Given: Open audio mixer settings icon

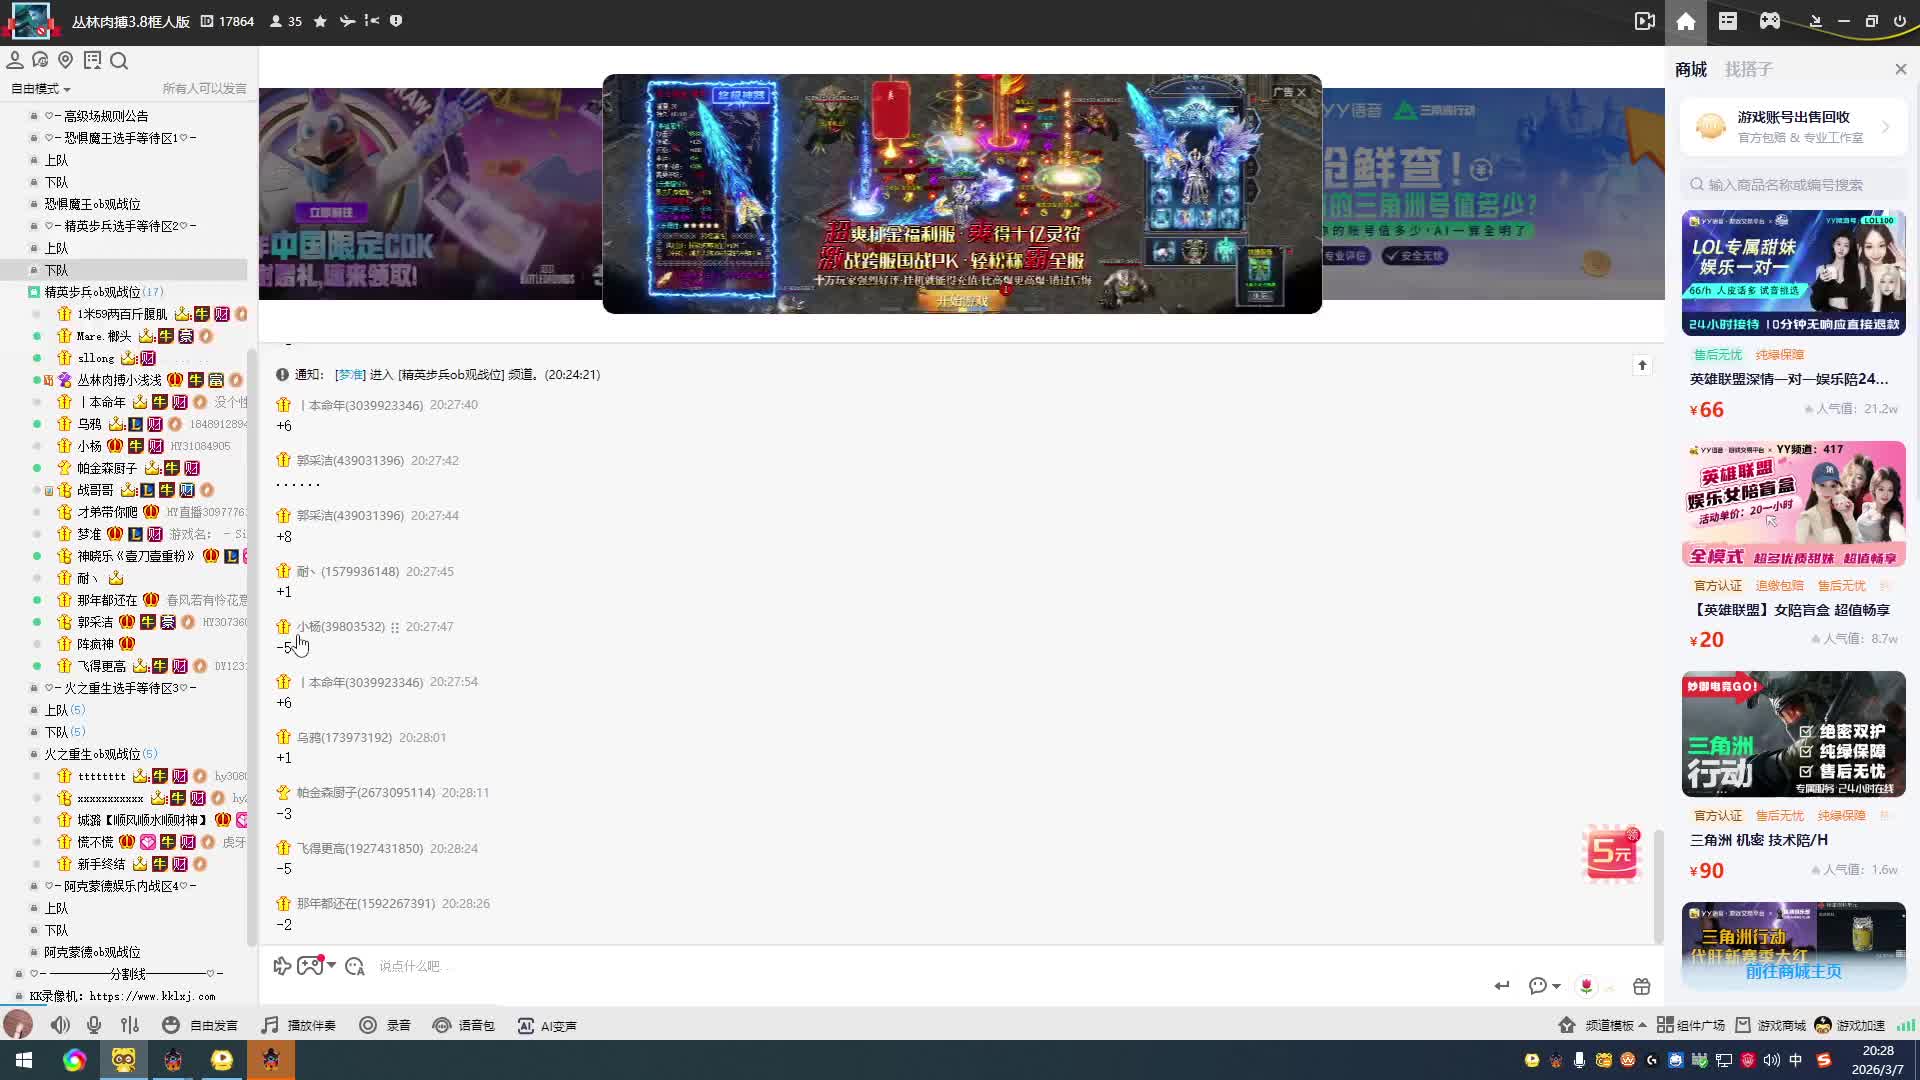Looking at the screenshot, I should coord(130,1025).
